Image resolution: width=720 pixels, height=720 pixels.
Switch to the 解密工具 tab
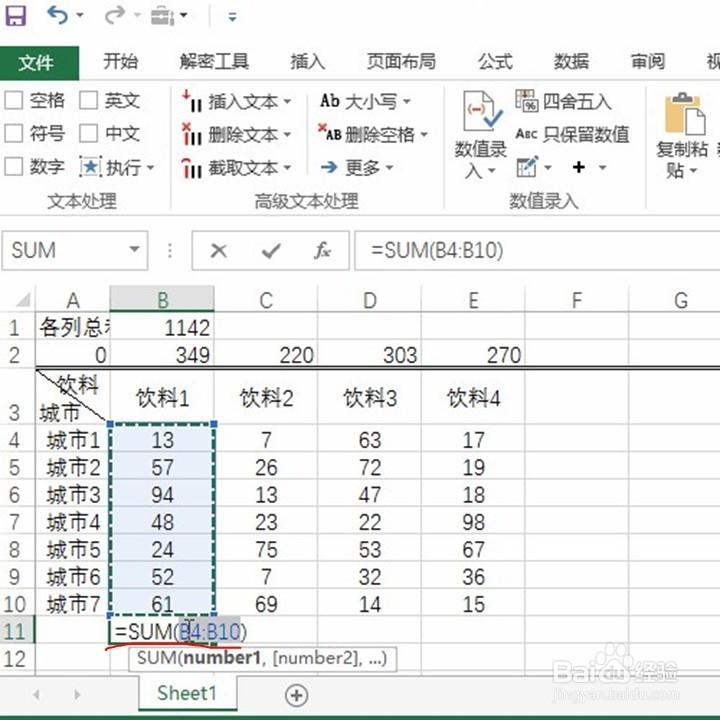214,61
